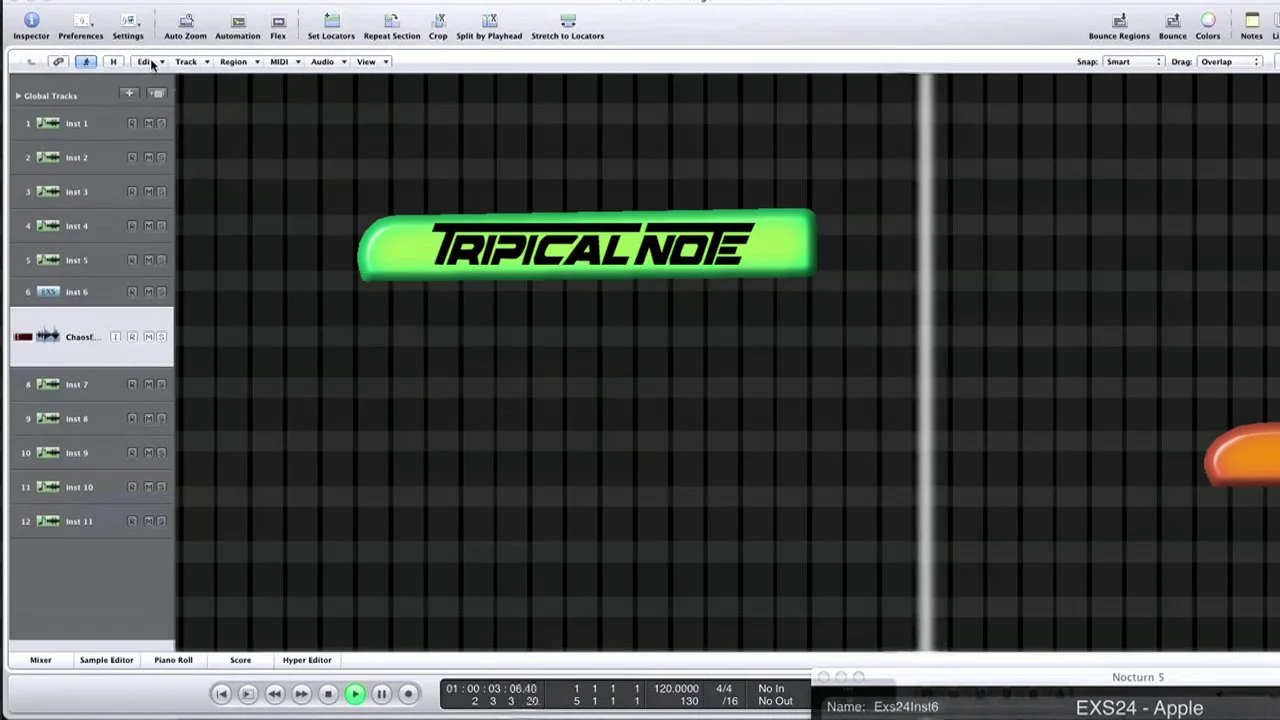This screenshot has height=720, width=1280.
Task: Open the Region local menu
Action: 240,62
